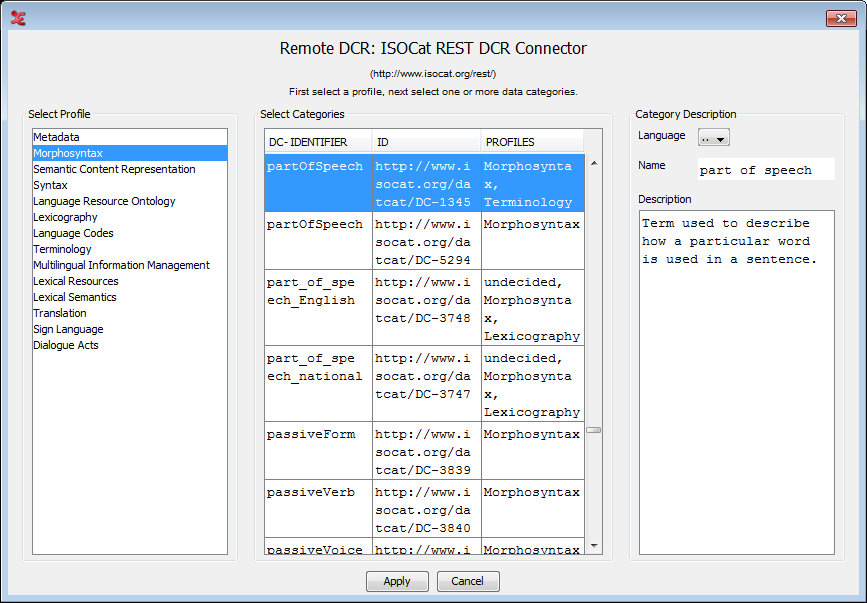Select the passiveForm category row
The height and width of the screenshot is (603, 867).
424,451
